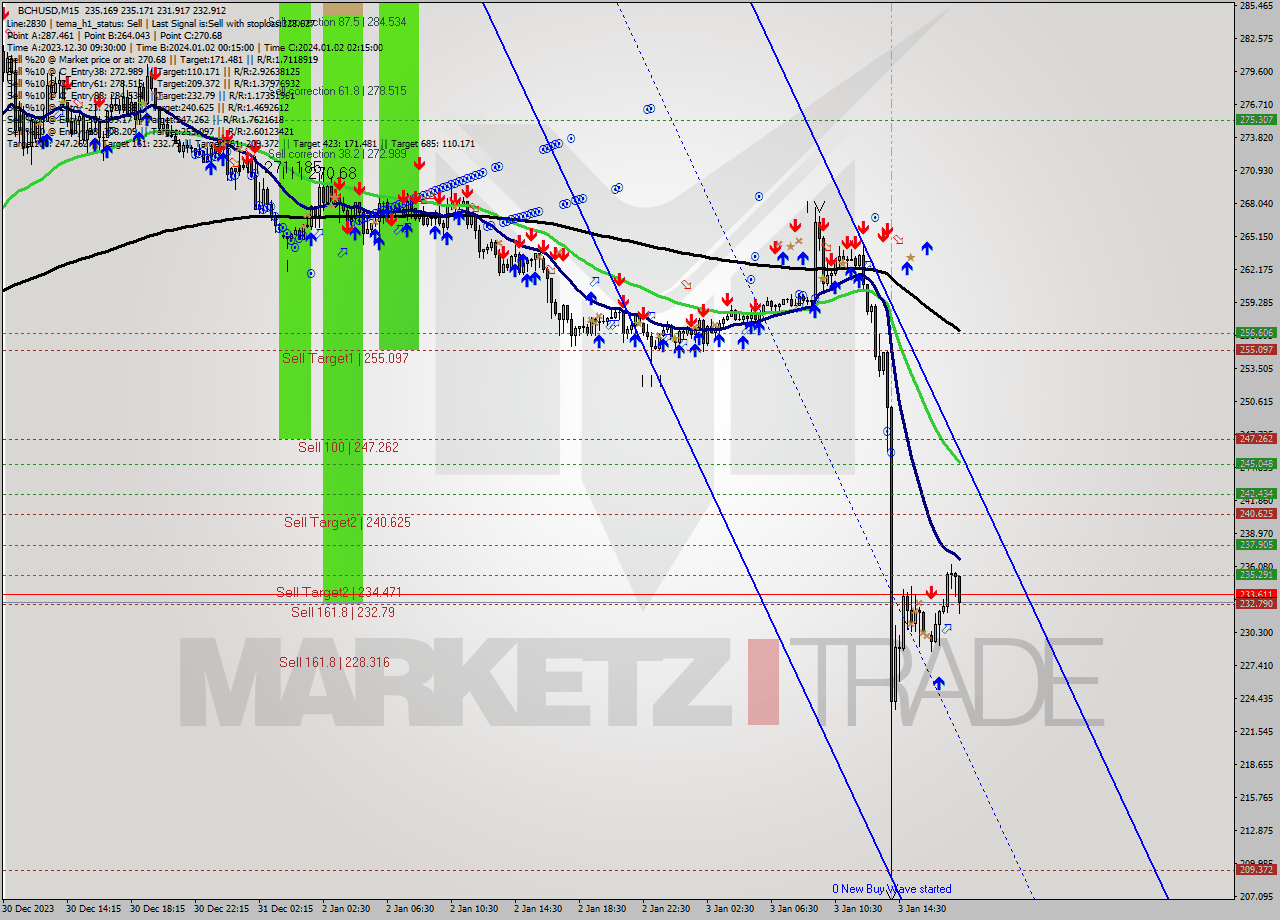Click the '31 Dec 02:15' time axis label
1280x920 pixels.
pos(286,910)
